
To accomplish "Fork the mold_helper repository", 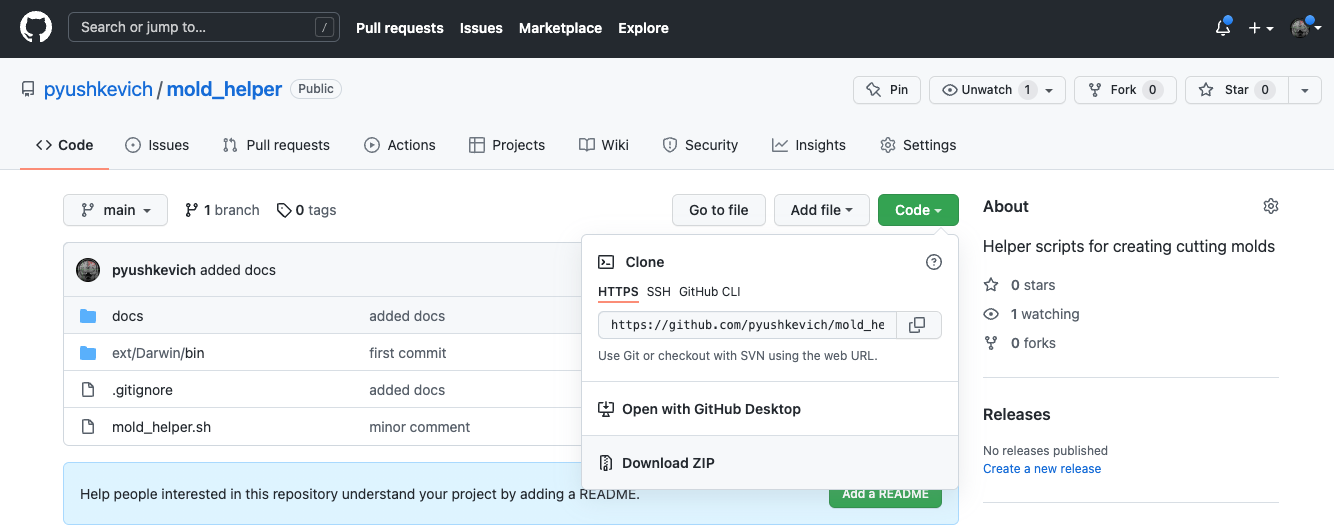I will coord(1124,89).
